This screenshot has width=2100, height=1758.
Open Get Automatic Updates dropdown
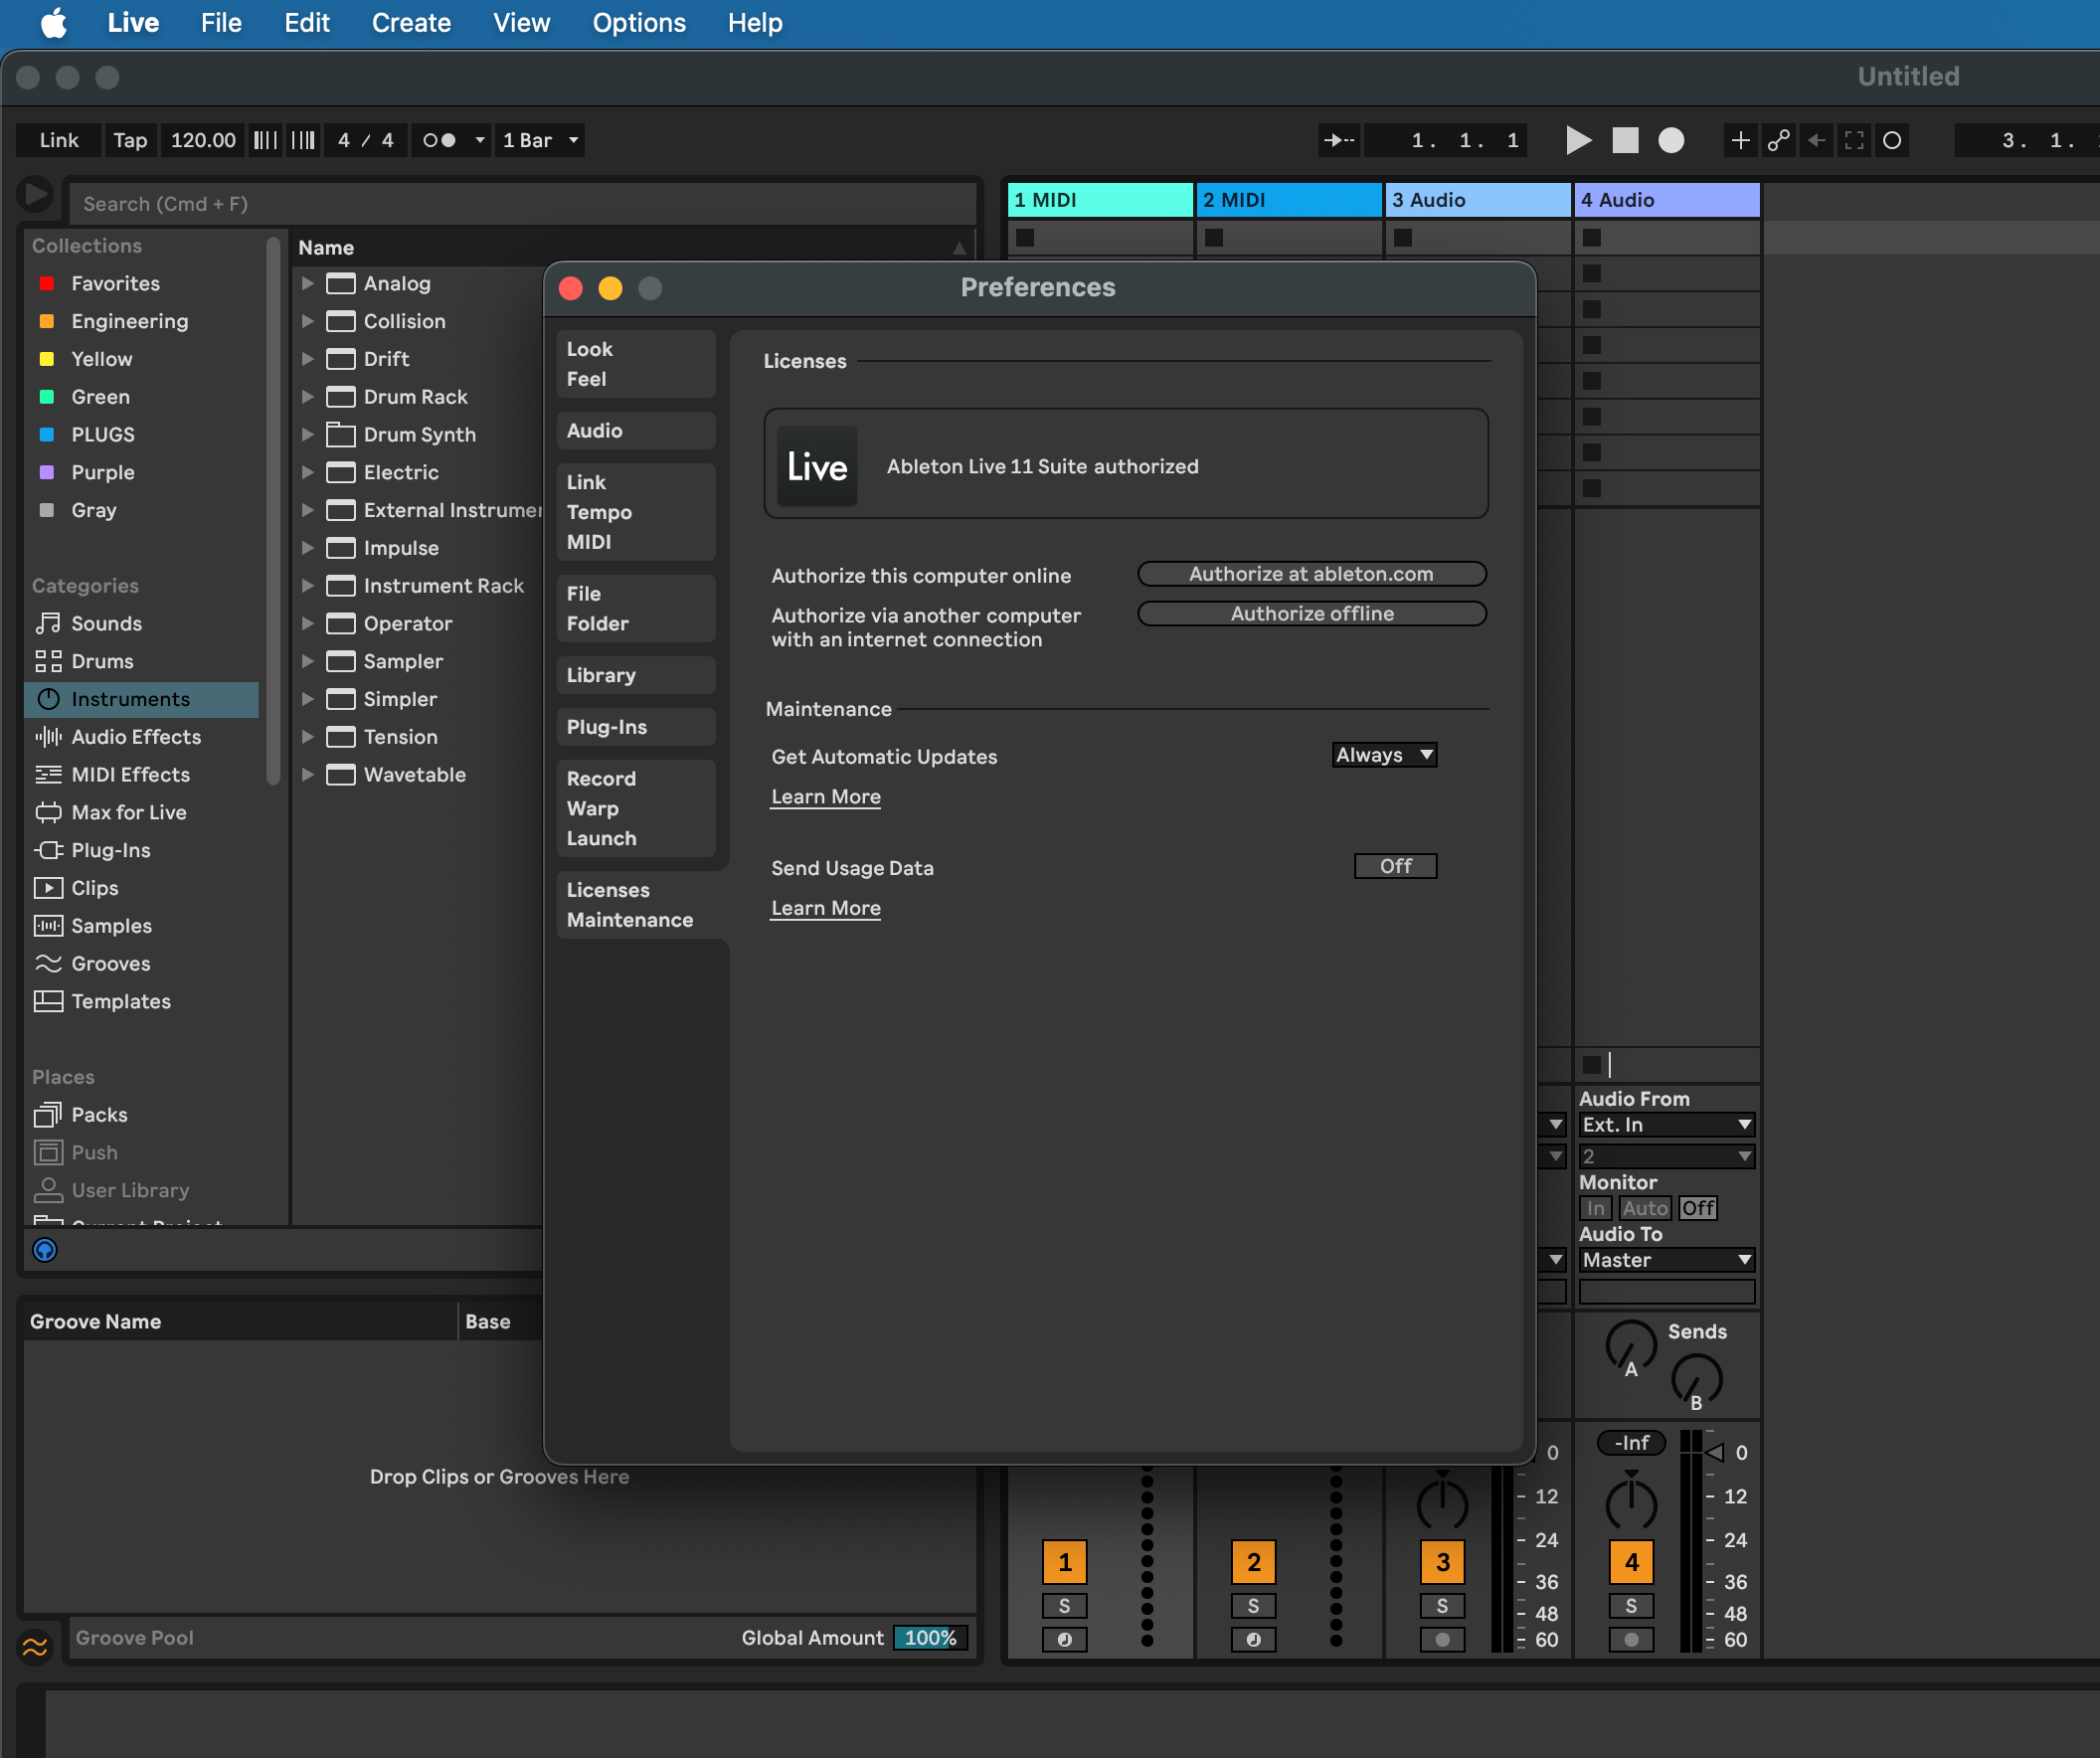(1385, 755)
